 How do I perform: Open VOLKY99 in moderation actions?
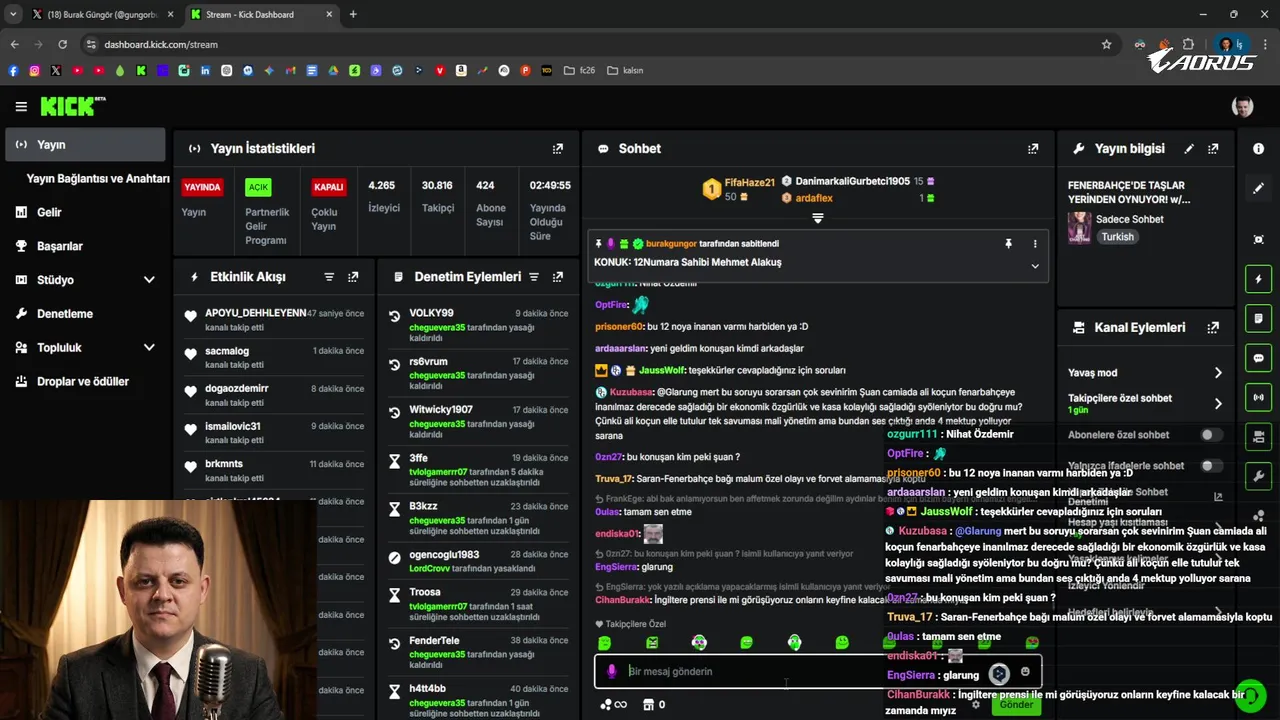[431, 313]
